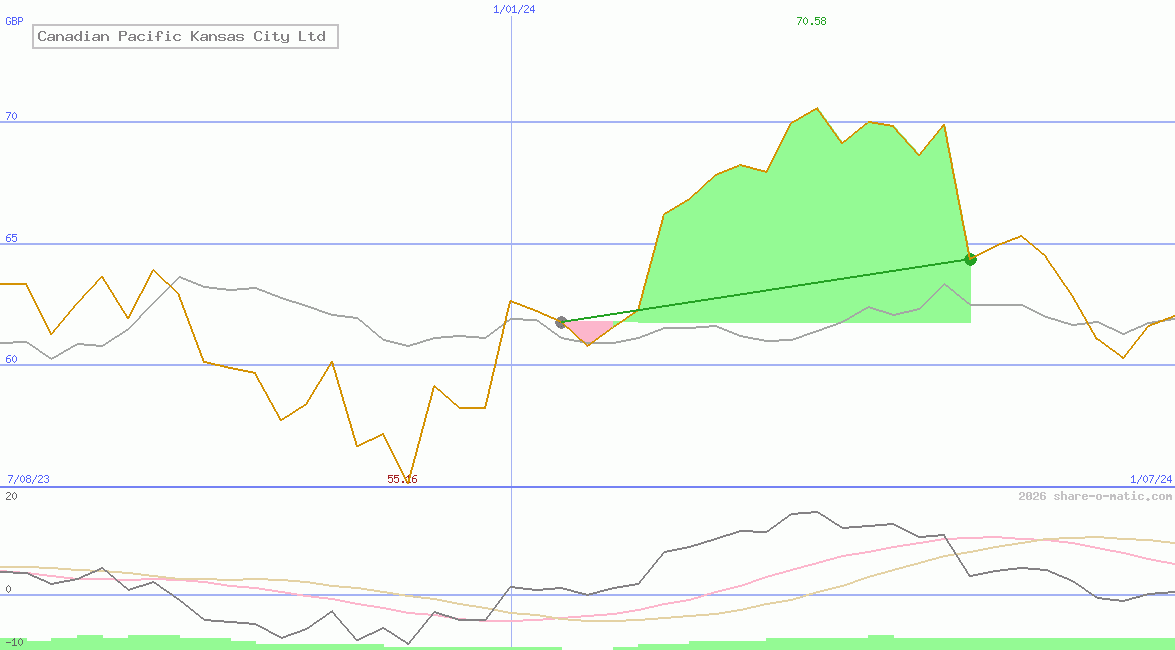This screenshot has height=650, width=1175.
Task: Click the pink loss triangle area
Action: click(588, 330)
